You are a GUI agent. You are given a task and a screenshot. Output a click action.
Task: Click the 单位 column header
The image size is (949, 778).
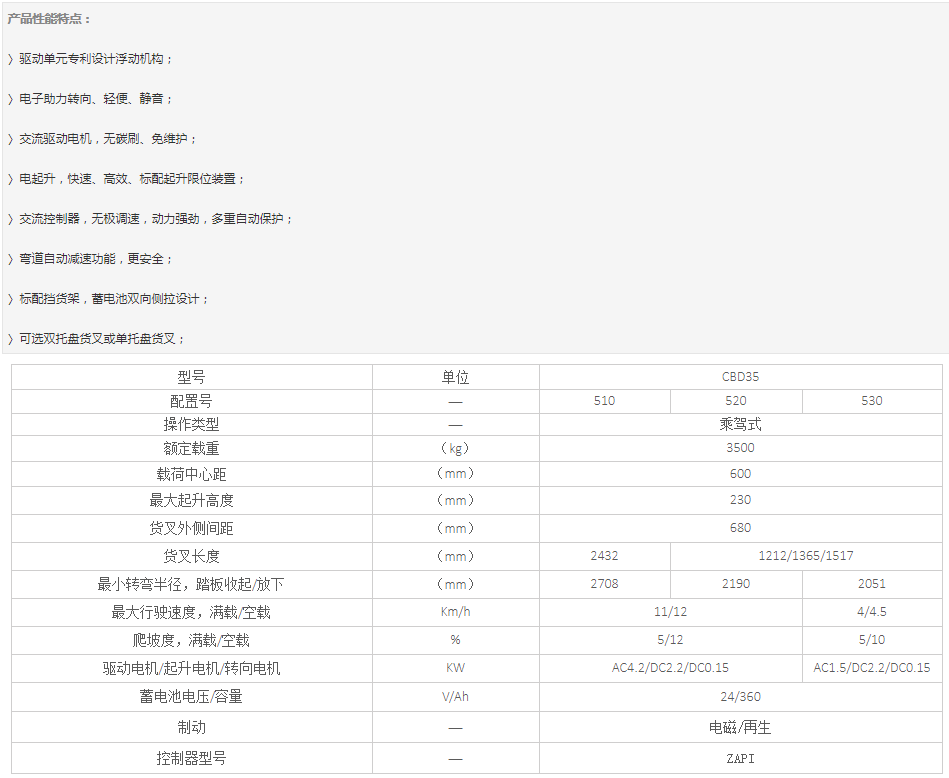(458, 377)
